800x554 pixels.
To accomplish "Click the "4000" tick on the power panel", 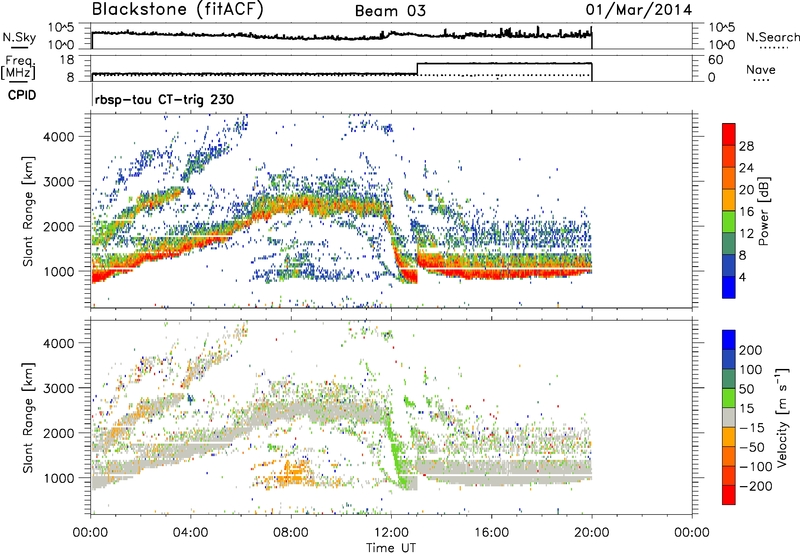I will coord(58,137).
